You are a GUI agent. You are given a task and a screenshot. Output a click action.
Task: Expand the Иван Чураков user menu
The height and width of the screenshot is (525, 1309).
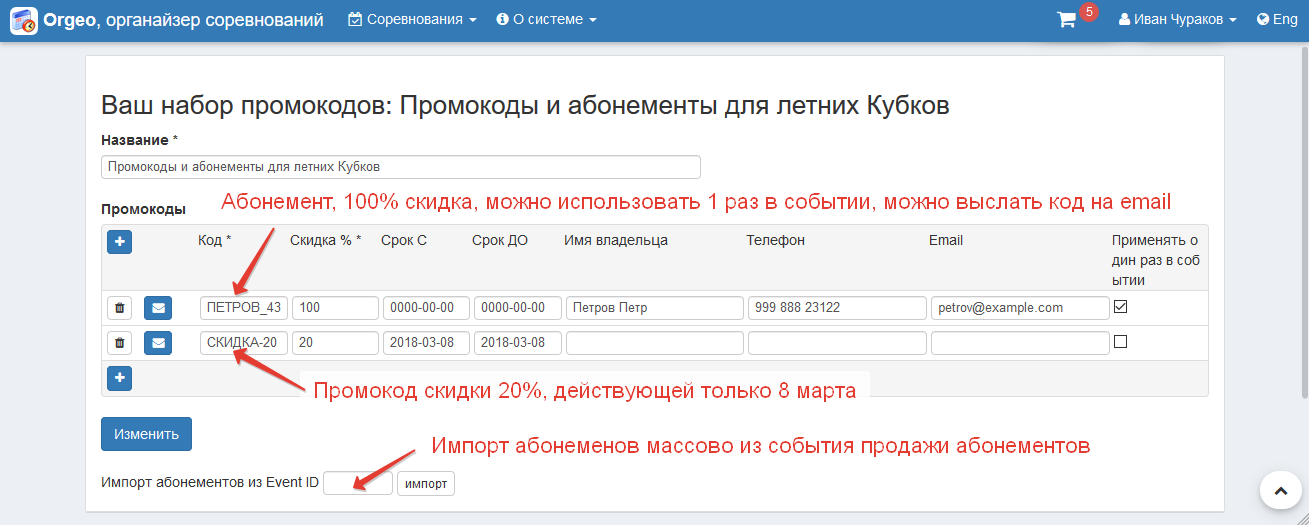coord(1178,20)
